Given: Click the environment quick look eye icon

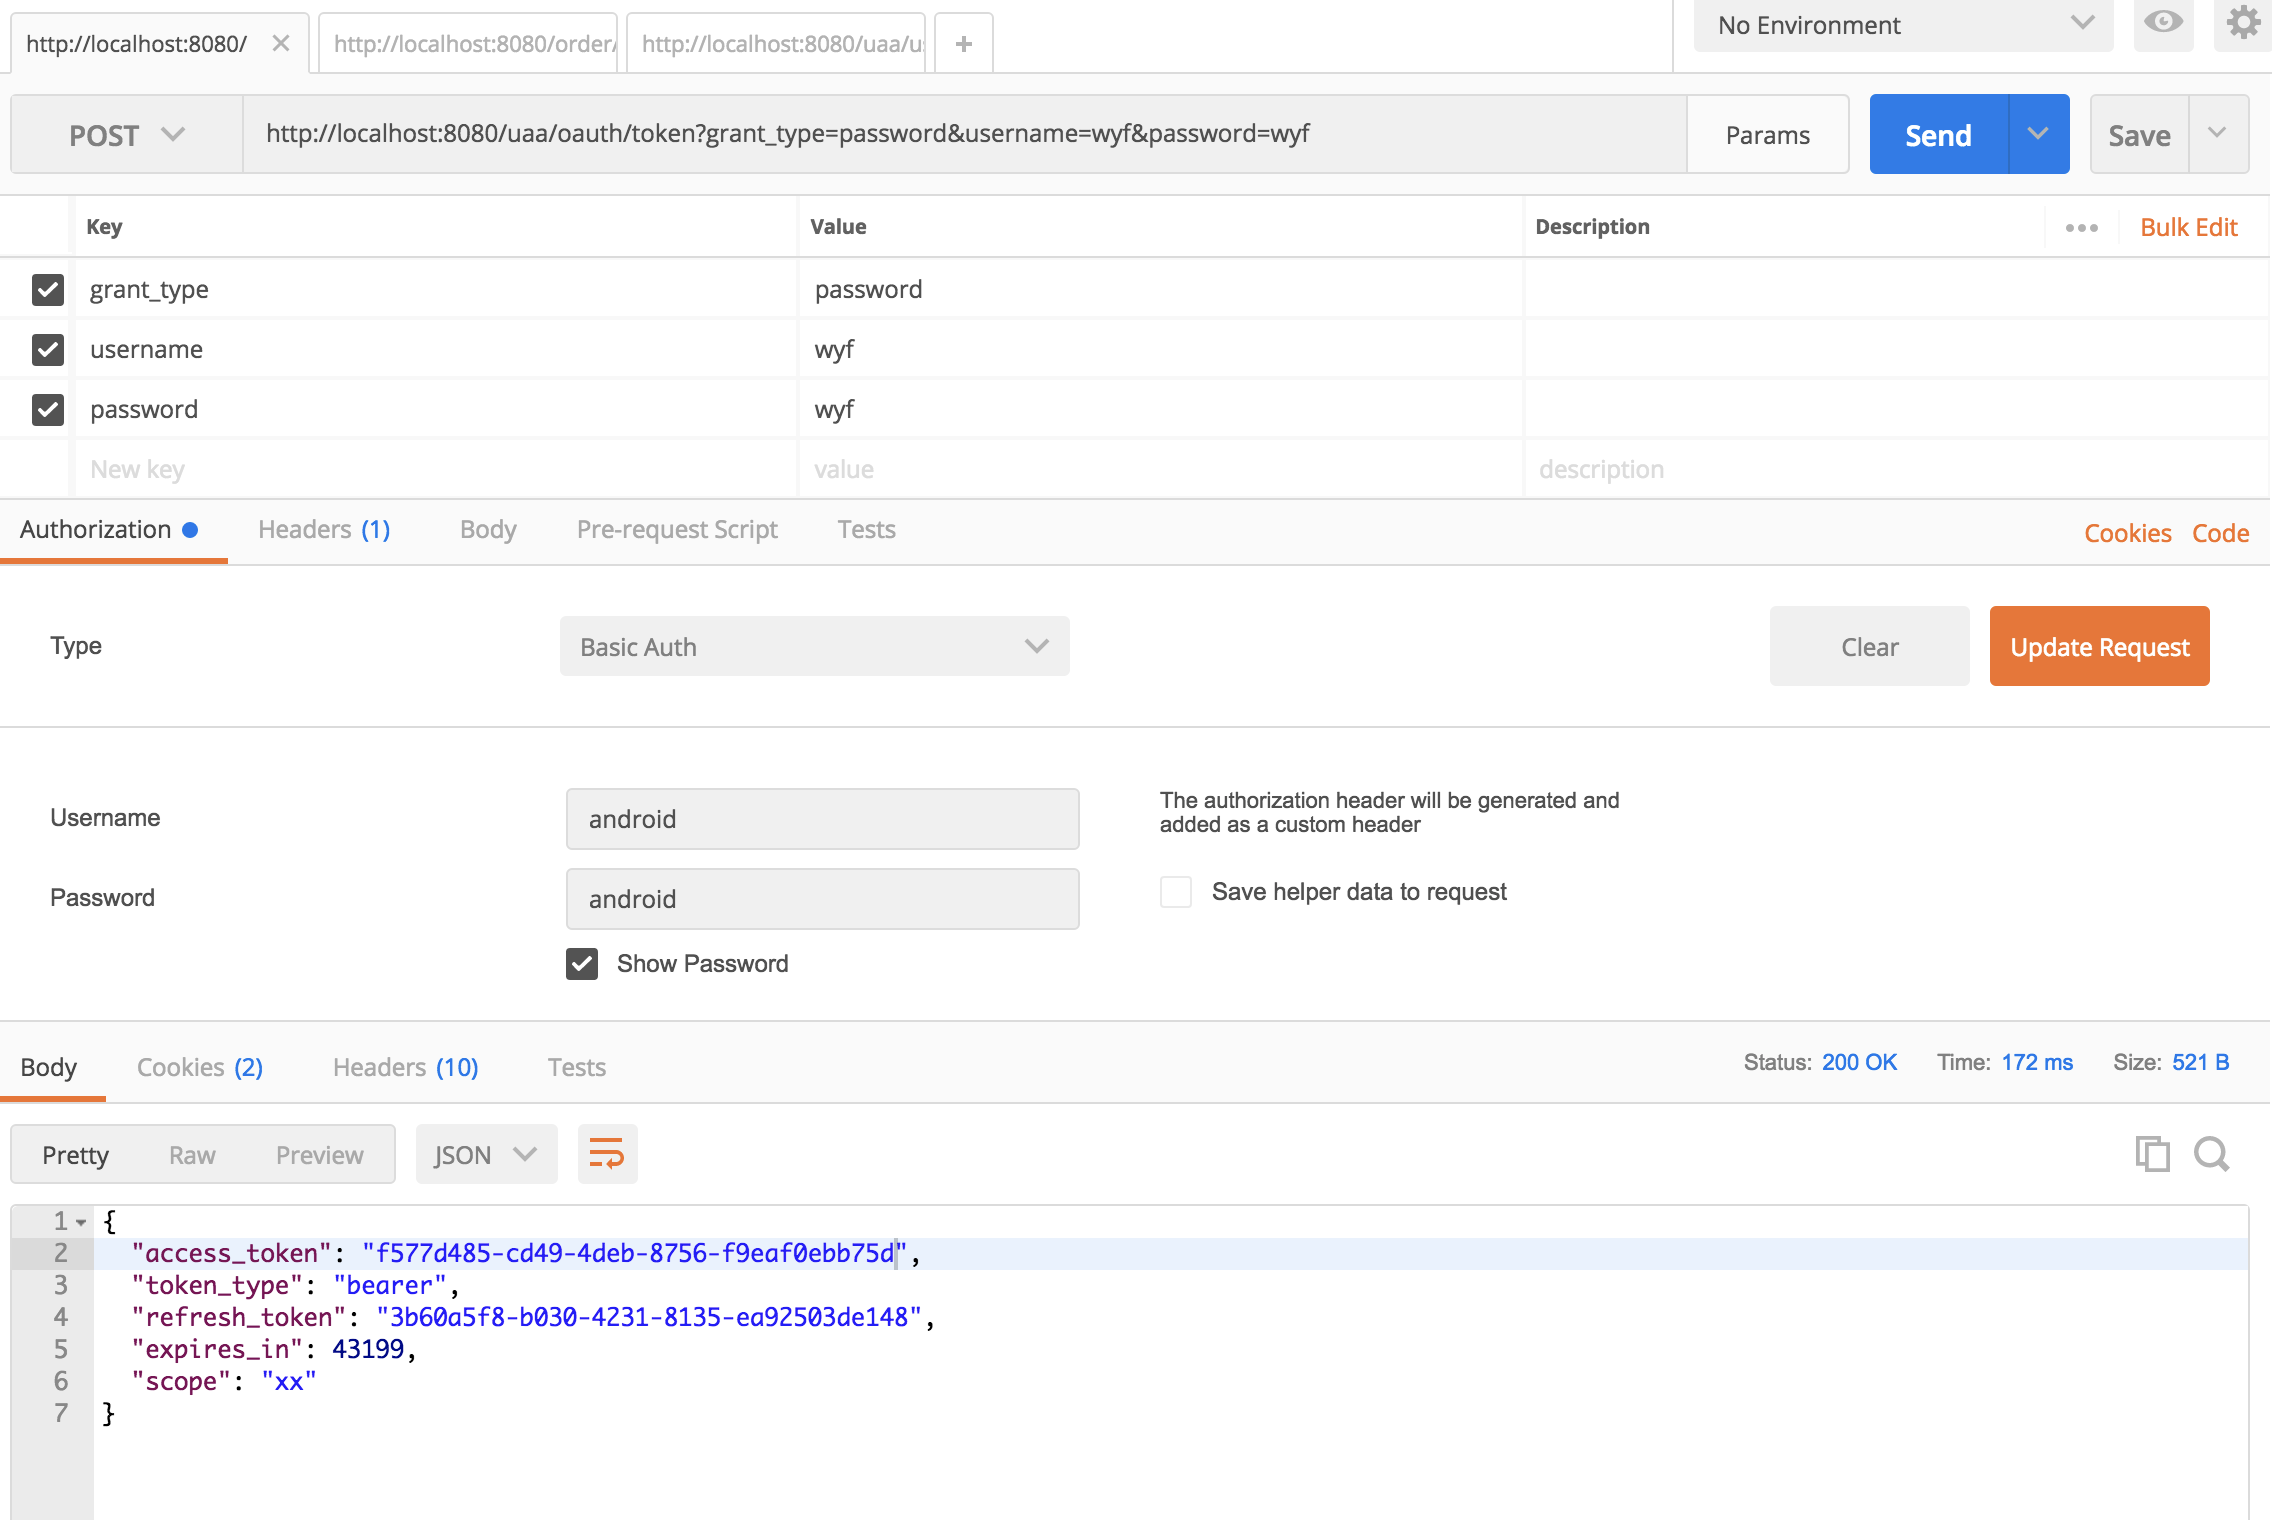Looking at the screenshot, I should coord(2162,22).
